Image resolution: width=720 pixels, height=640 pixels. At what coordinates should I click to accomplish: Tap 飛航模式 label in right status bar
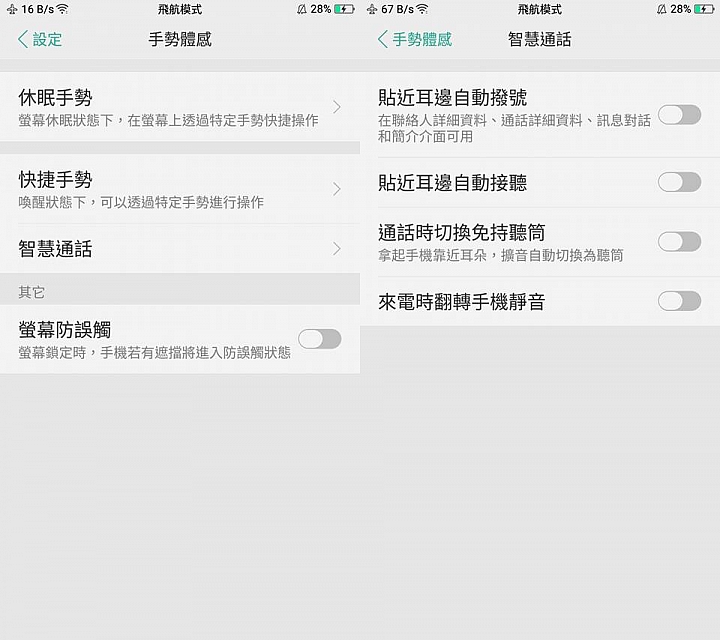tap(540, 9)
